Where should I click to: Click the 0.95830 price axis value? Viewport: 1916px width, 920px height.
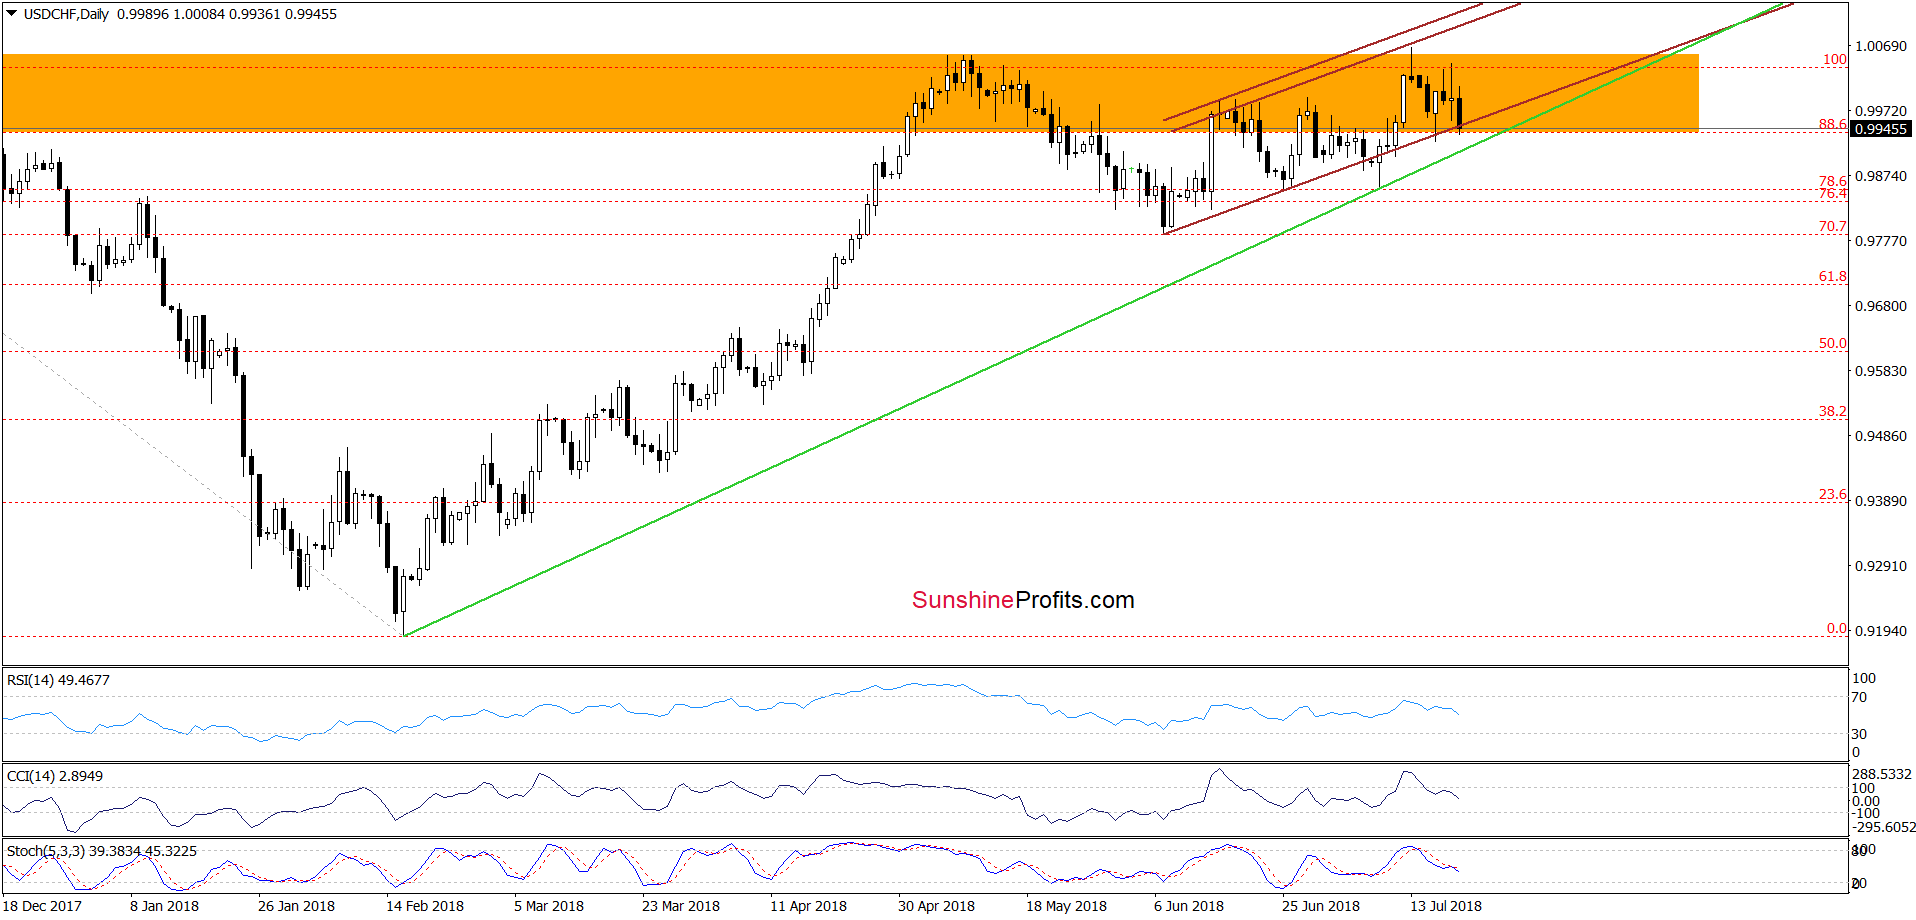[x=1881, y=371]
